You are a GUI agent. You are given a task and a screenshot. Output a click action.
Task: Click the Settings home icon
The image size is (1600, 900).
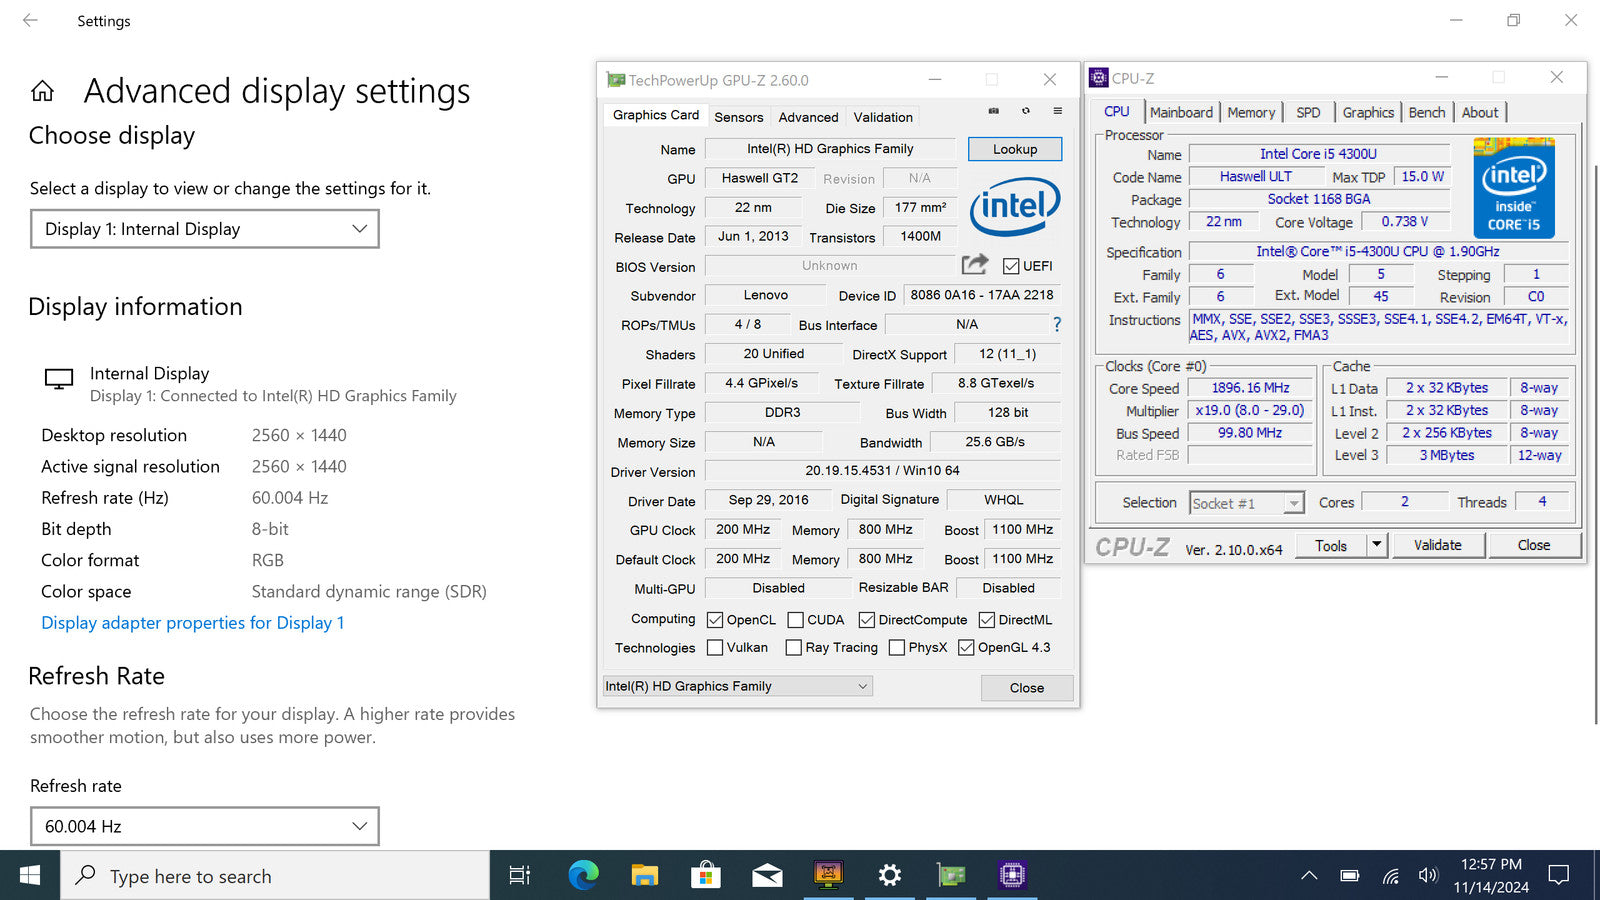(x=42, y=92)
